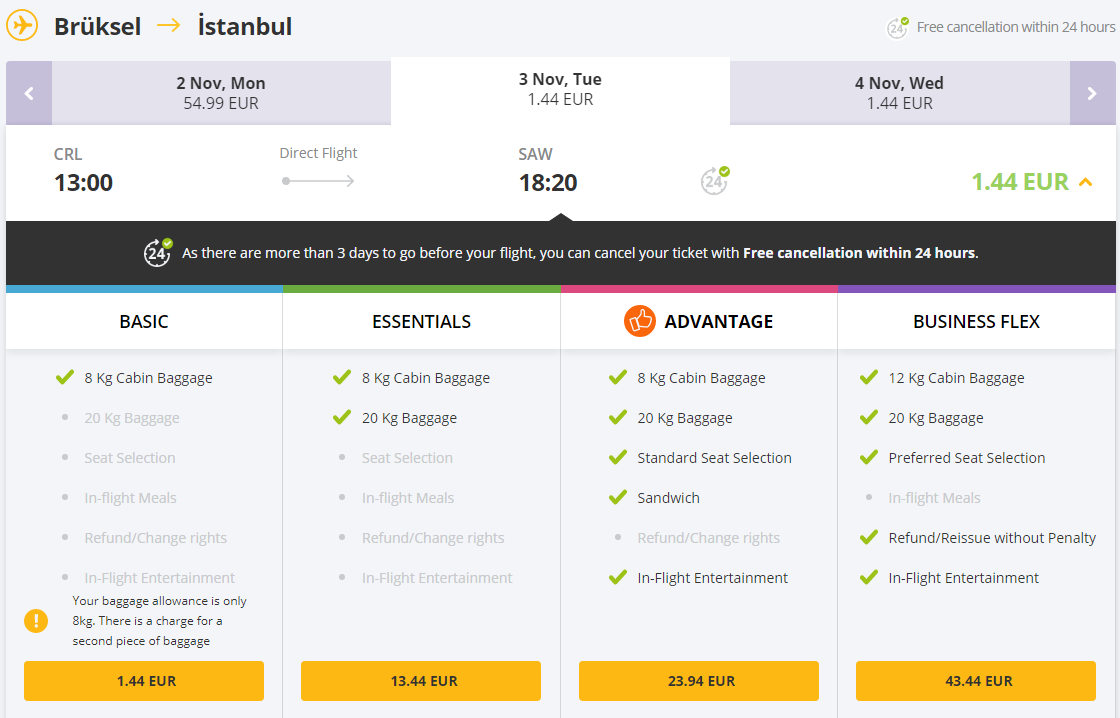Click the Direct Flight arrow indicator

pos(318,181)
